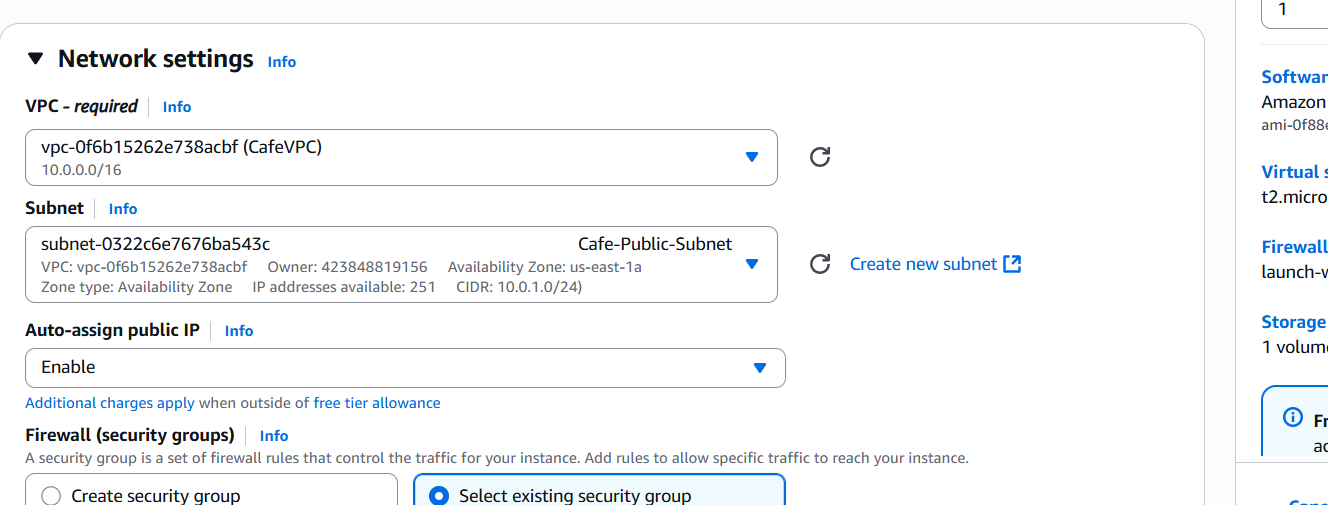Click the 10.0.0.0/16 CIDR text under VPC
The image size is (1328, 505).
pos(81,170)
